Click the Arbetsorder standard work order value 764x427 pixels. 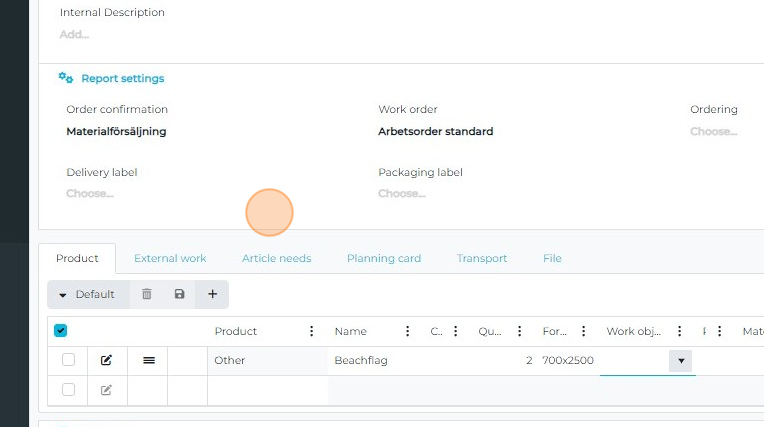(x=435, y=131)
